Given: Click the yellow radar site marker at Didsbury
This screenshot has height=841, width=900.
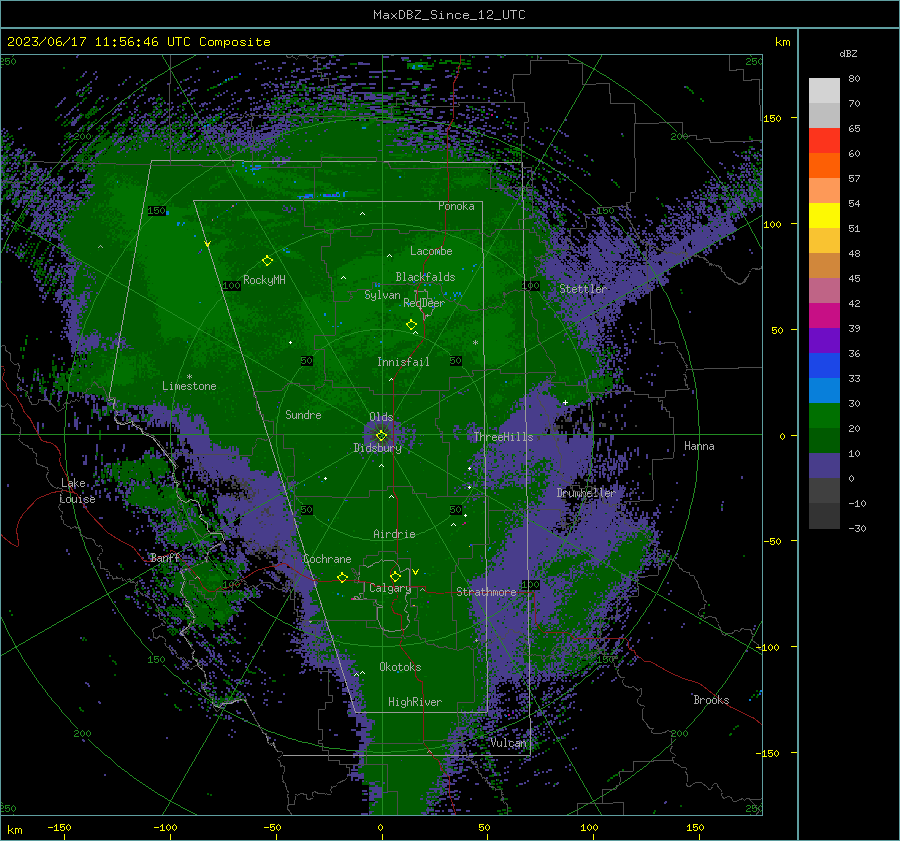Looking at the screenshot, I should (381, 436).
